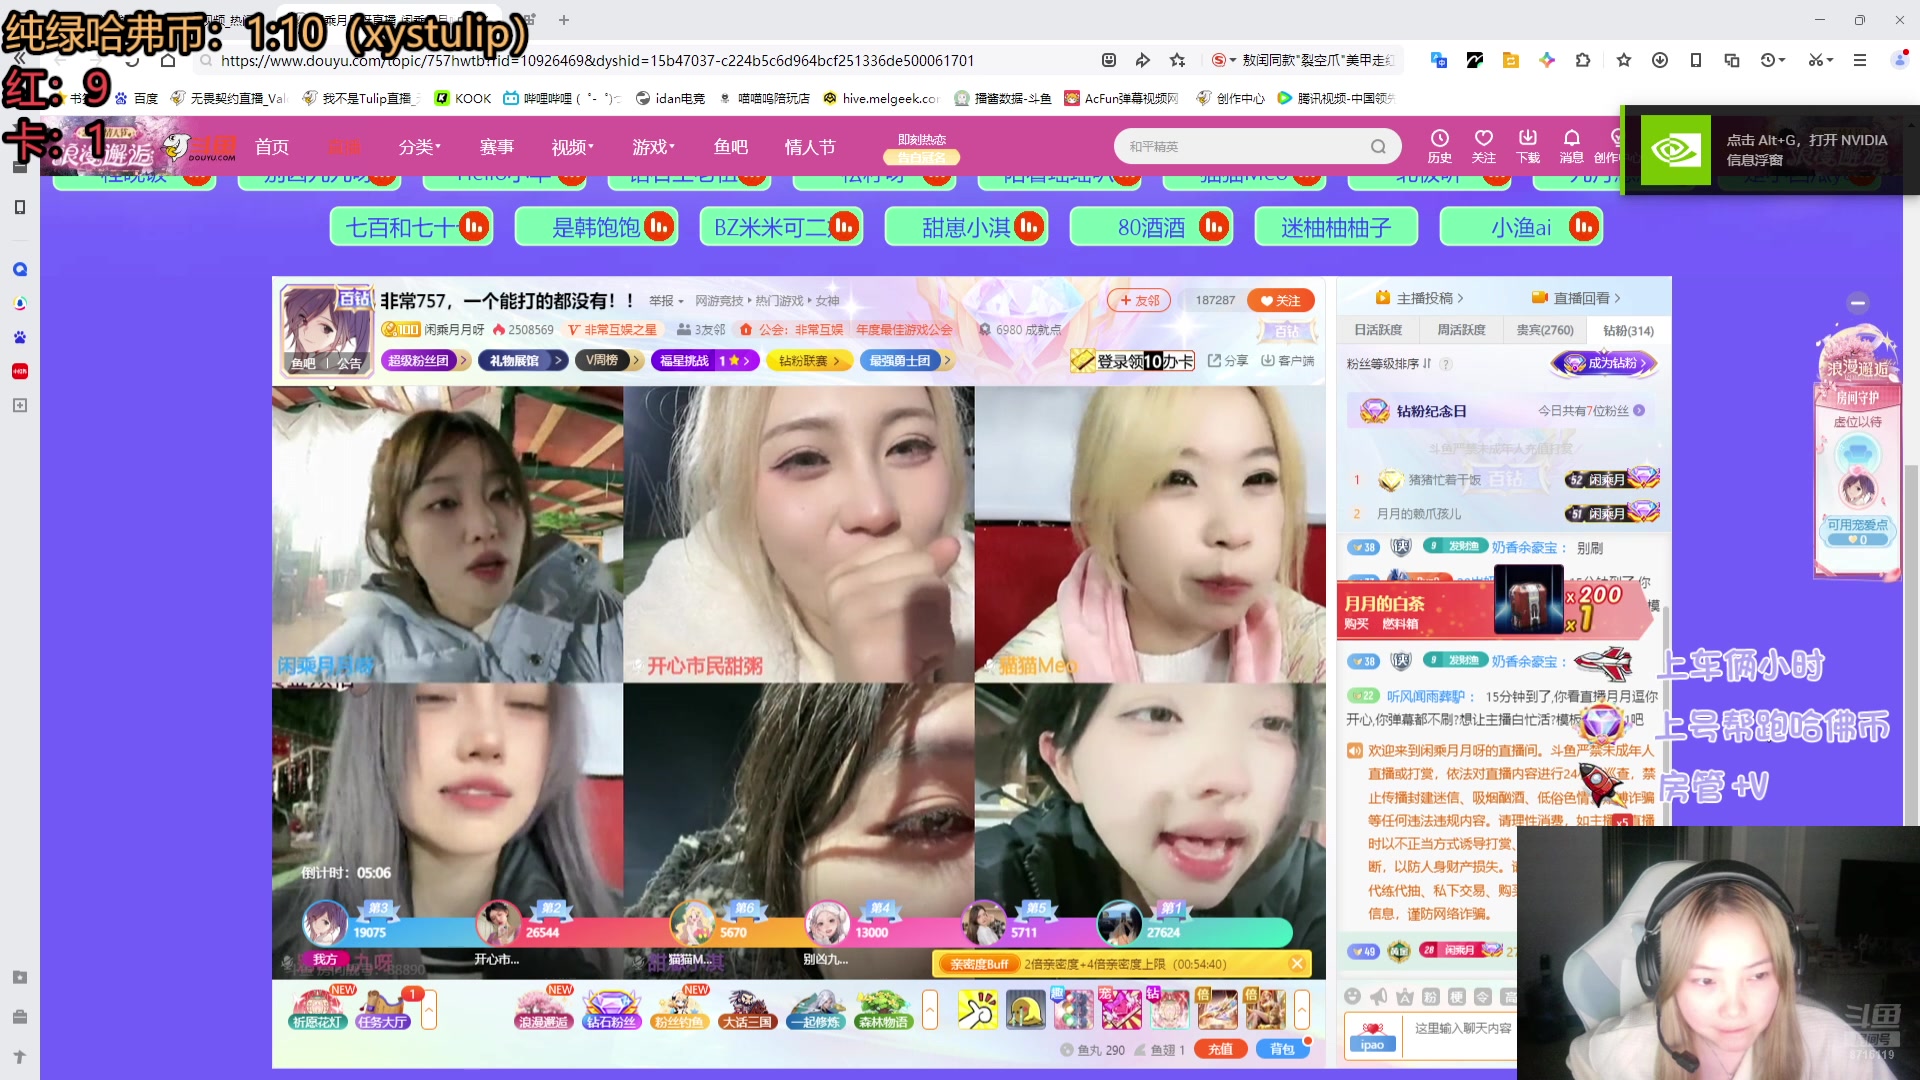
Task: Expand the 分类 dropdown in nav bar
Action: [x=419, y=147]
